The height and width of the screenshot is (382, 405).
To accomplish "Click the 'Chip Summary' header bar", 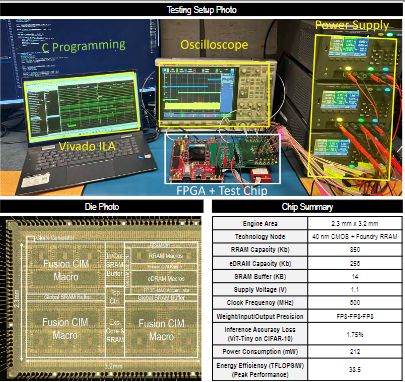I will [x=307, y=207].
